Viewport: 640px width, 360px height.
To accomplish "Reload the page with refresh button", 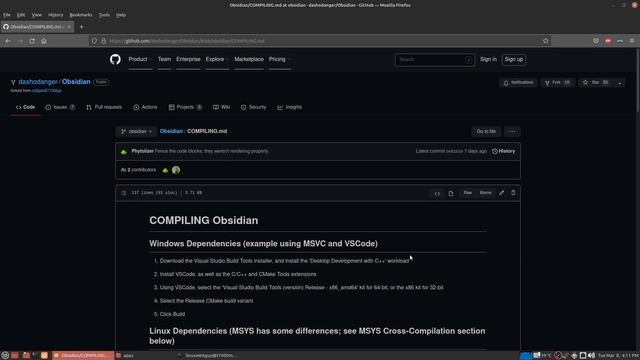I will click(x=32, y=41).
